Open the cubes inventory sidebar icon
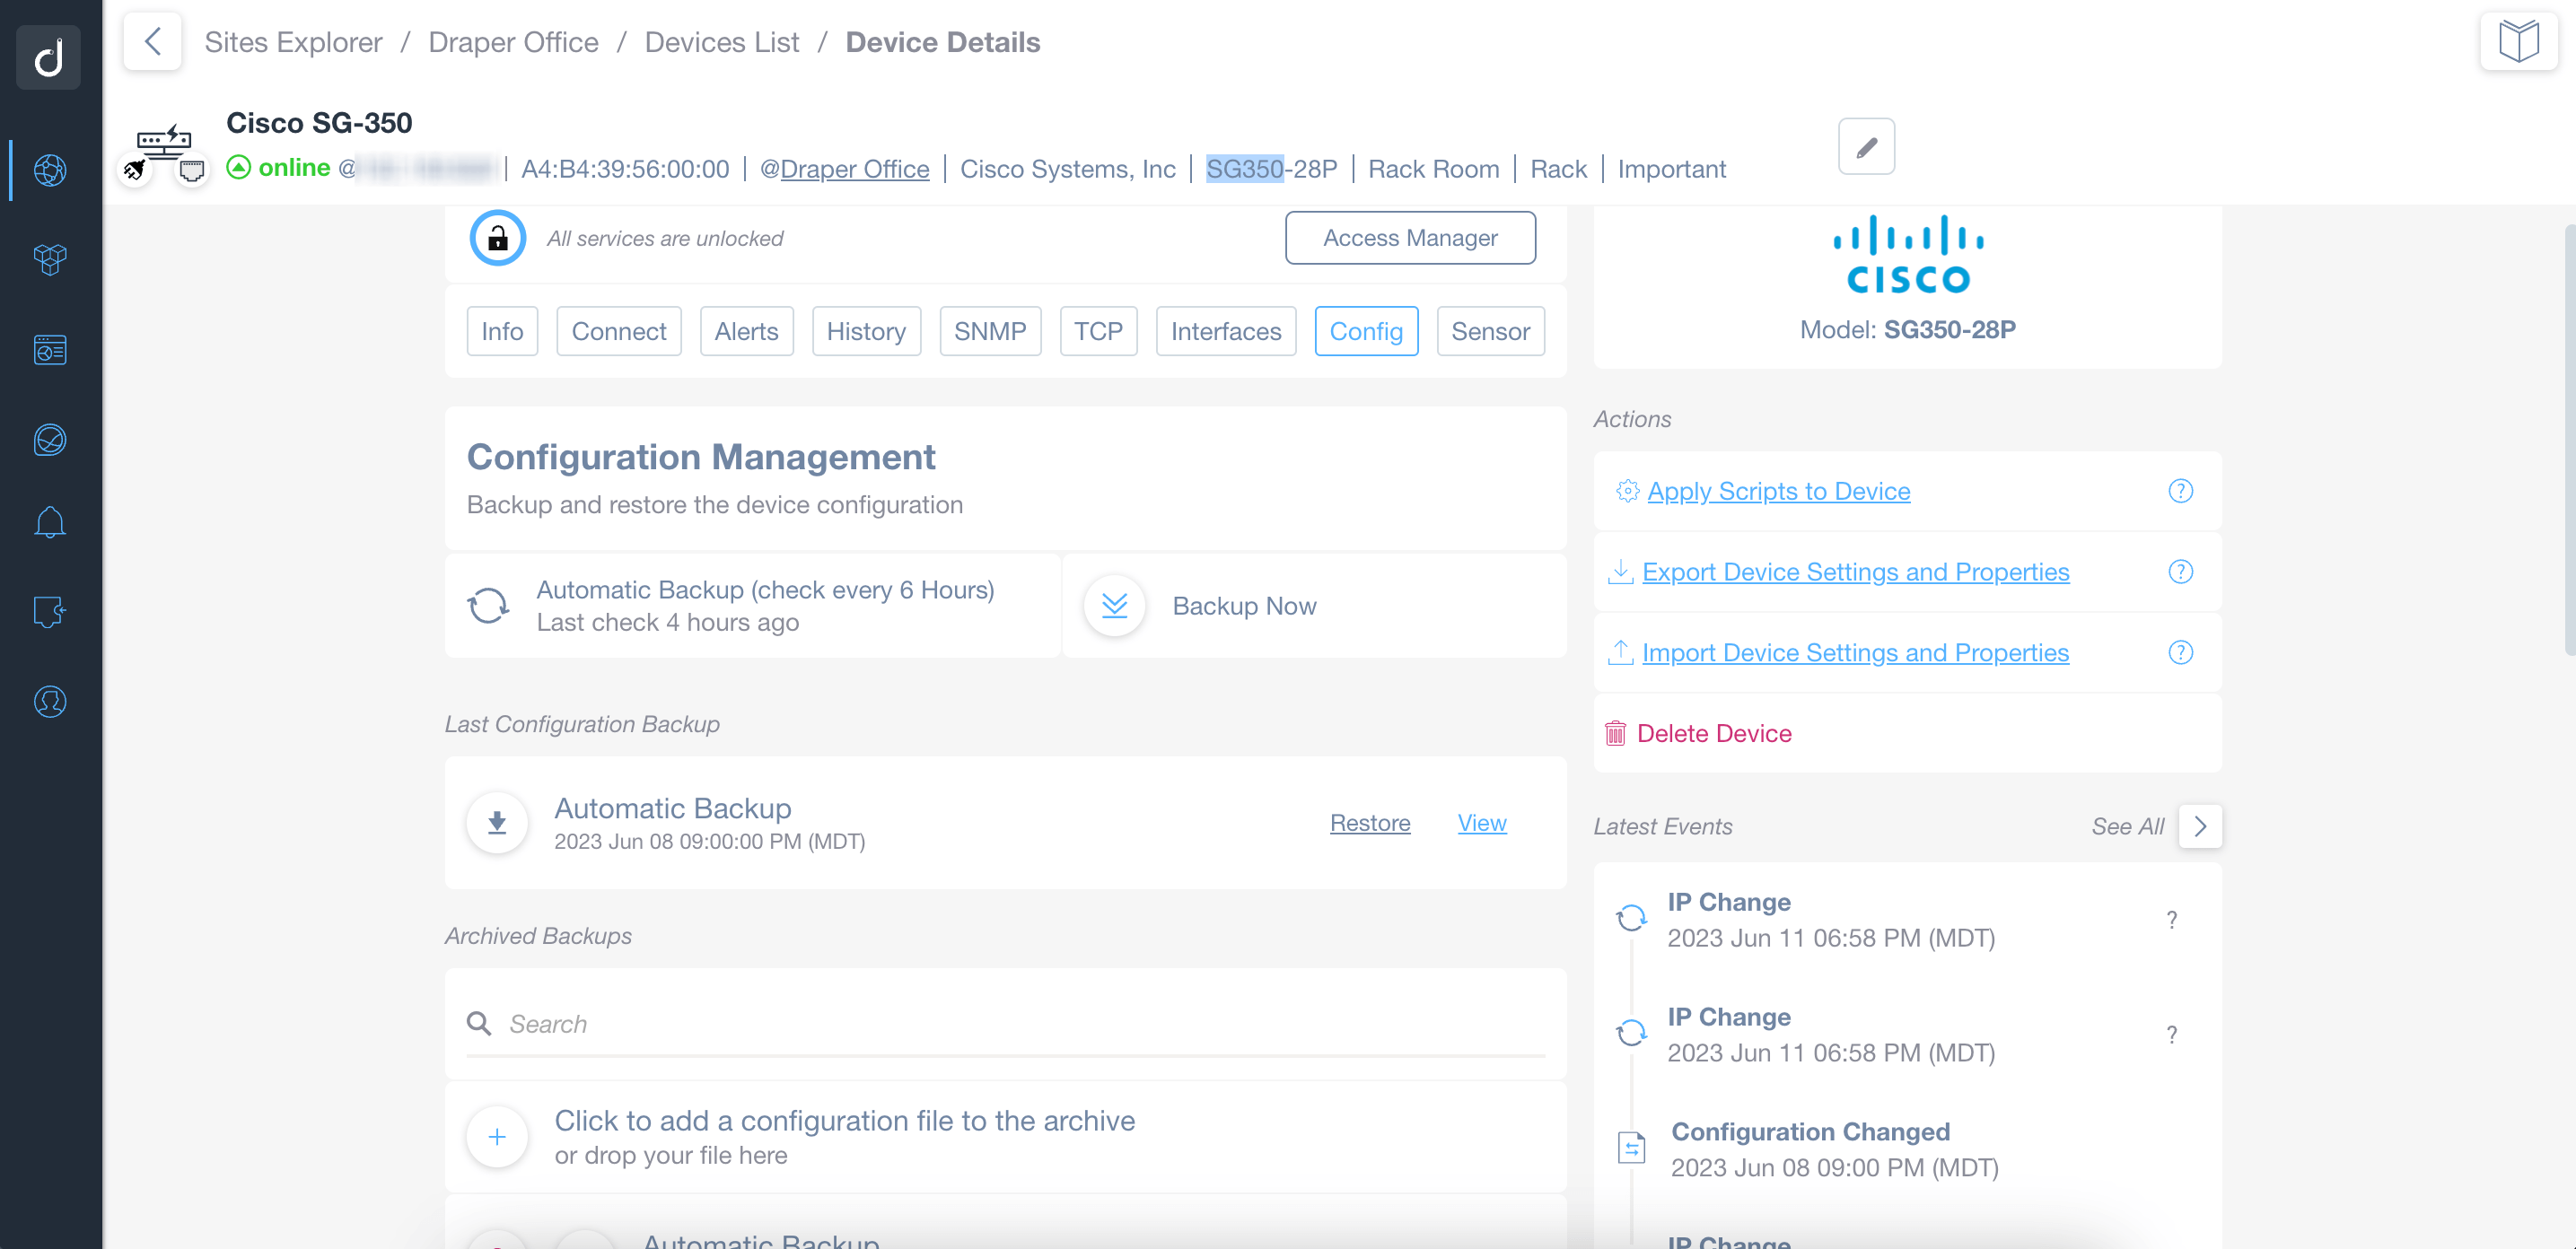Screen dimensions: 2576x1249 point(50,260)
